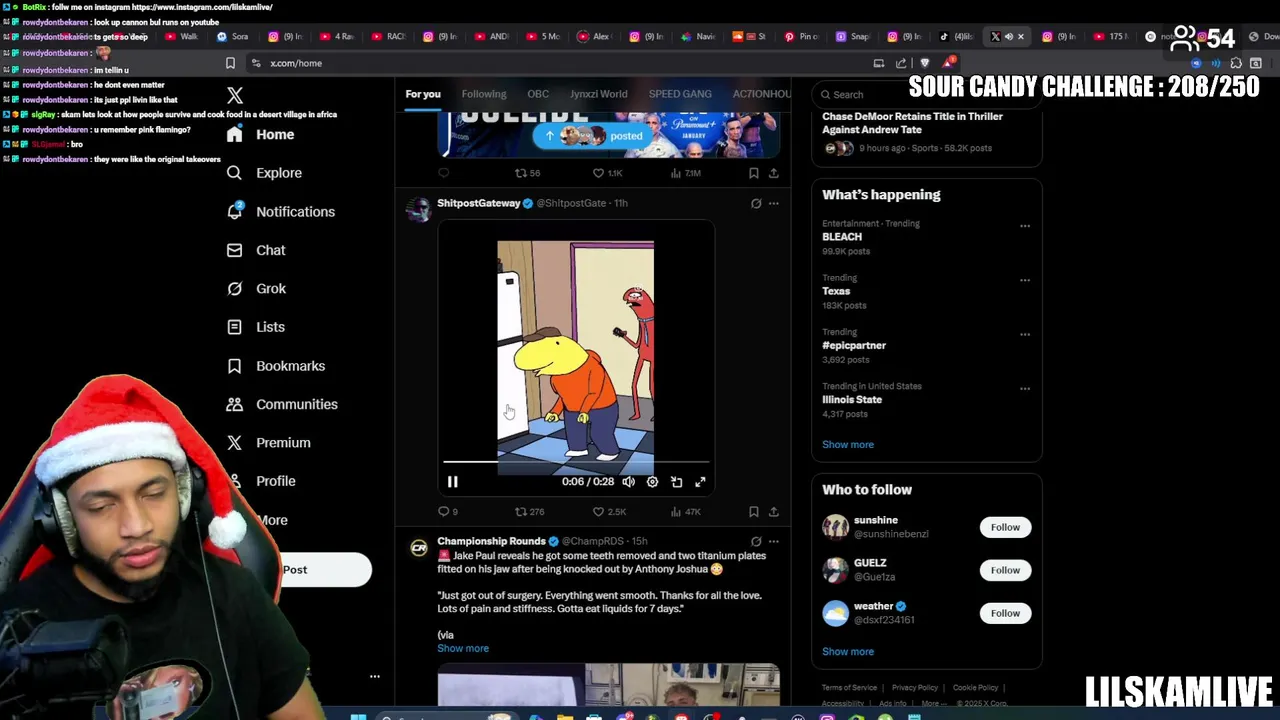The image size is (1280, 720).
Task: Open #epicpartner trending topic
Action: [x=854, y=345]
